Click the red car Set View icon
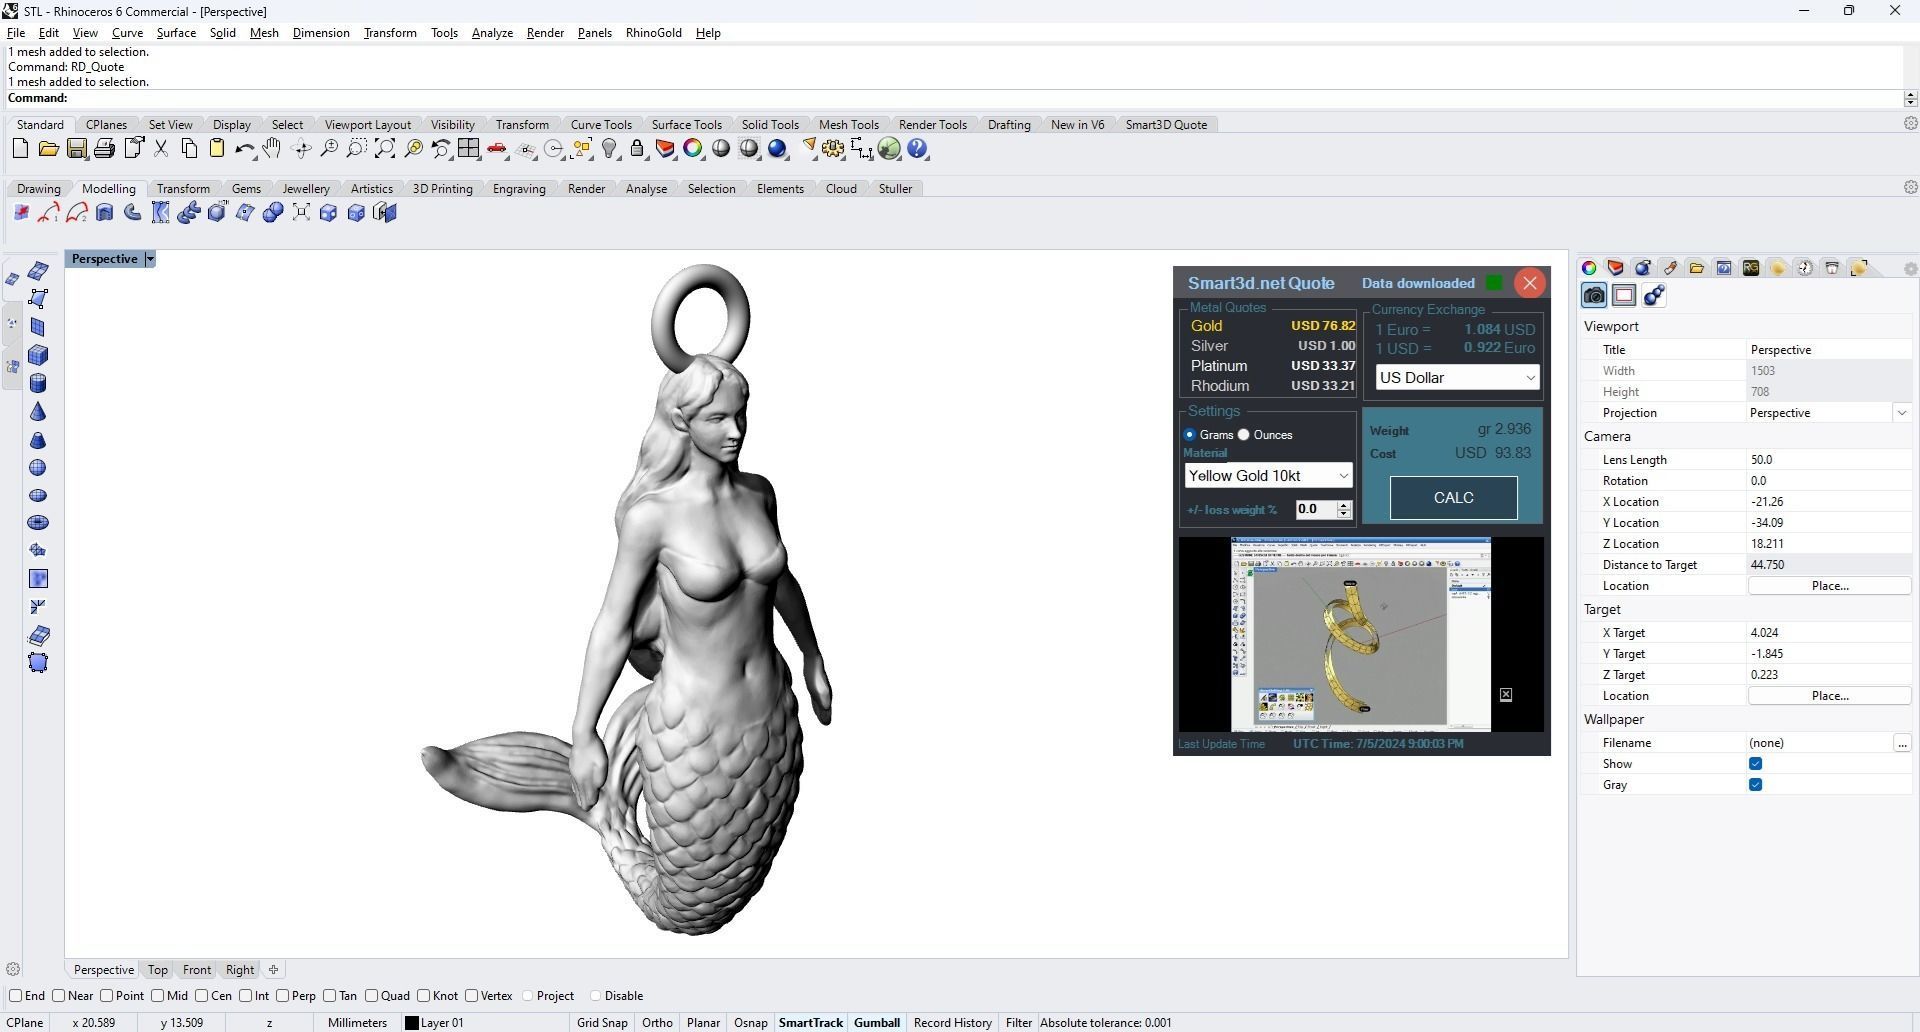The width and height of the screenshot is (1920, 1032). tap(497, 149)
